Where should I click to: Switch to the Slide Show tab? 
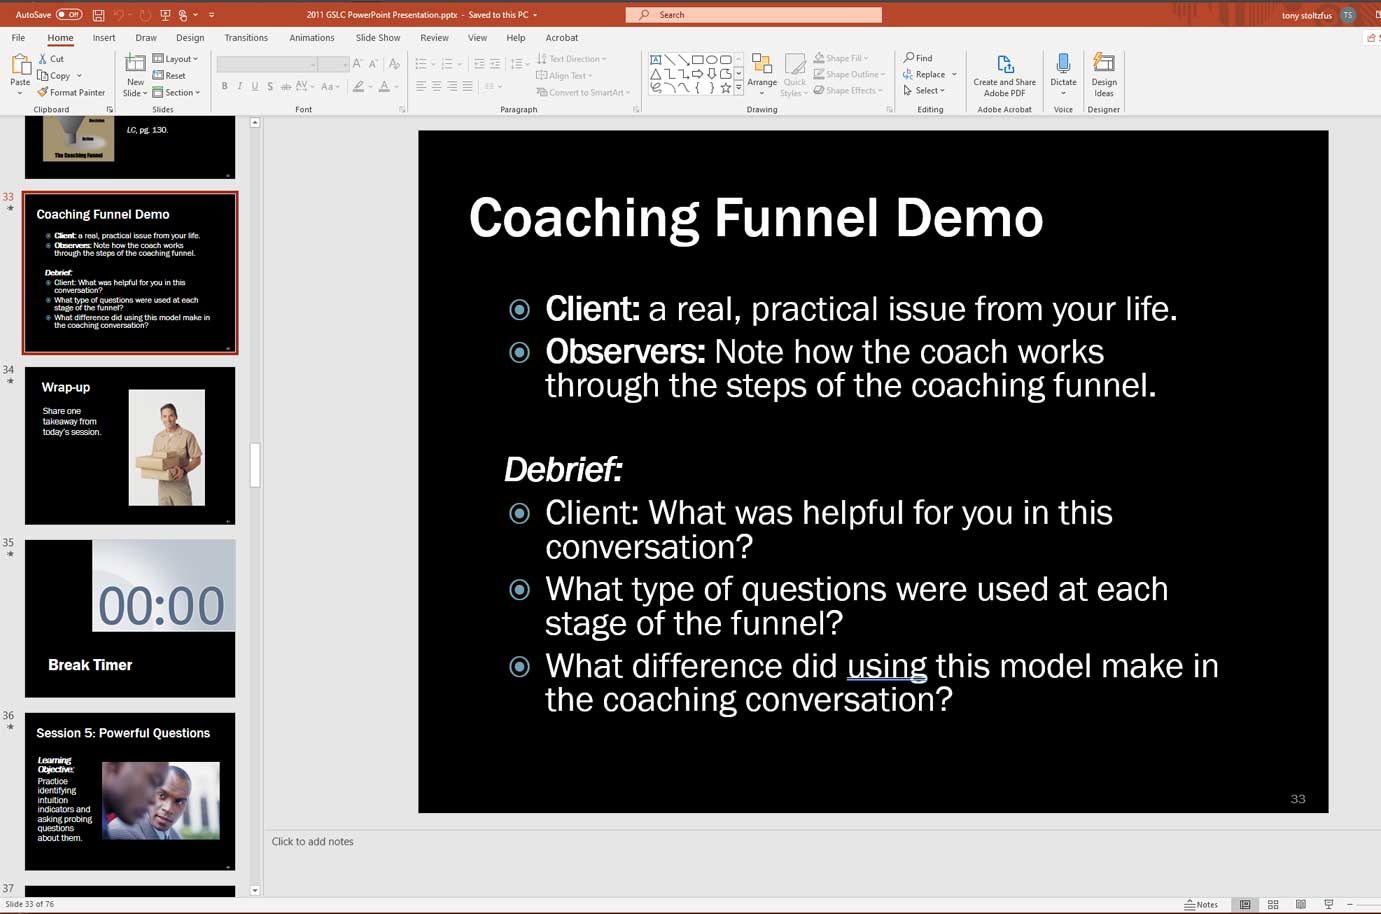[x=378, y=38]
